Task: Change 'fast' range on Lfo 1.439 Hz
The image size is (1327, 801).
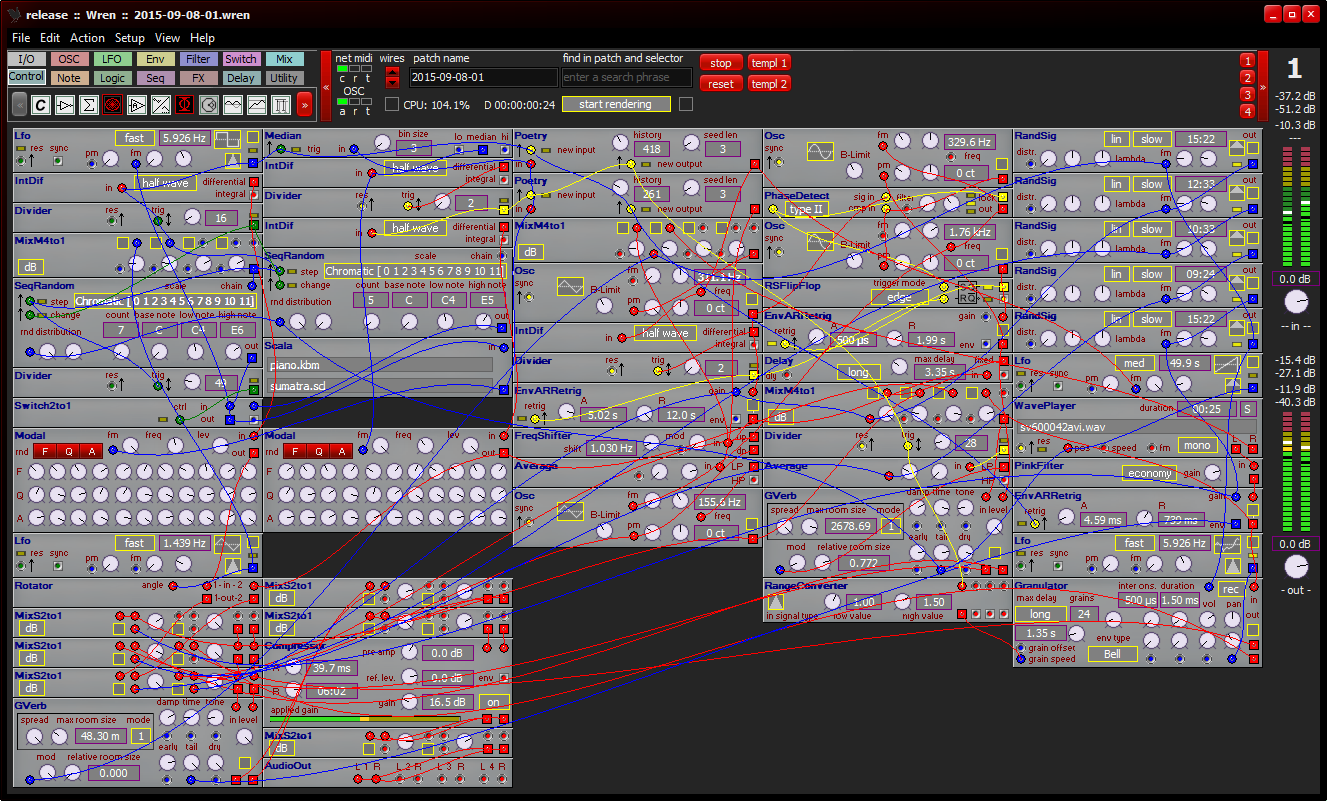Action: coord(134,543)
